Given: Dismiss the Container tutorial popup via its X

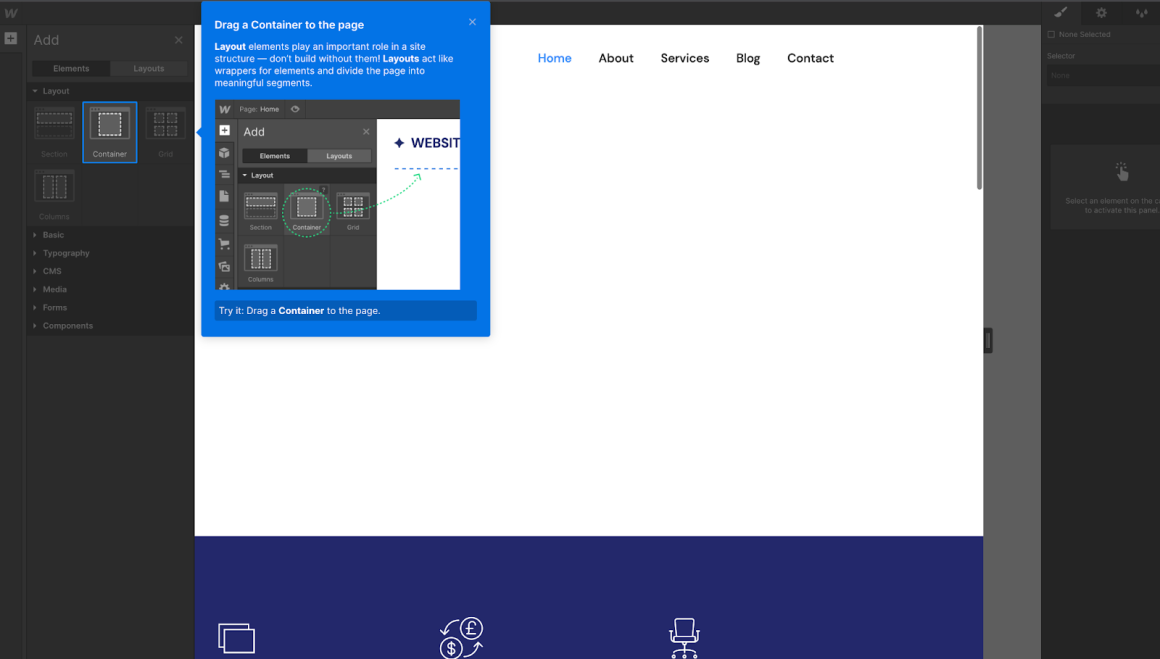Looking at the screenshot, I should [472, 20].
